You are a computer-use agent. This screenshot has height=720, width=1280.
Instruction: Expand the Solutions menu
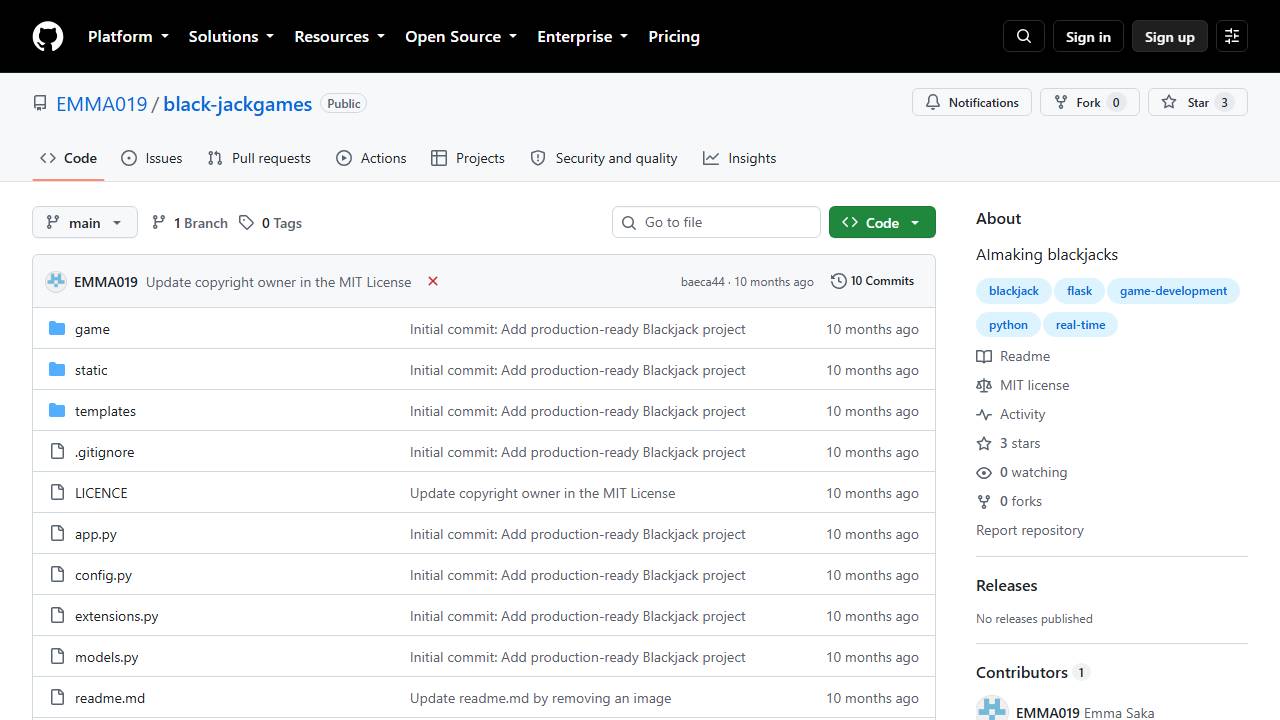pos(231,36)
